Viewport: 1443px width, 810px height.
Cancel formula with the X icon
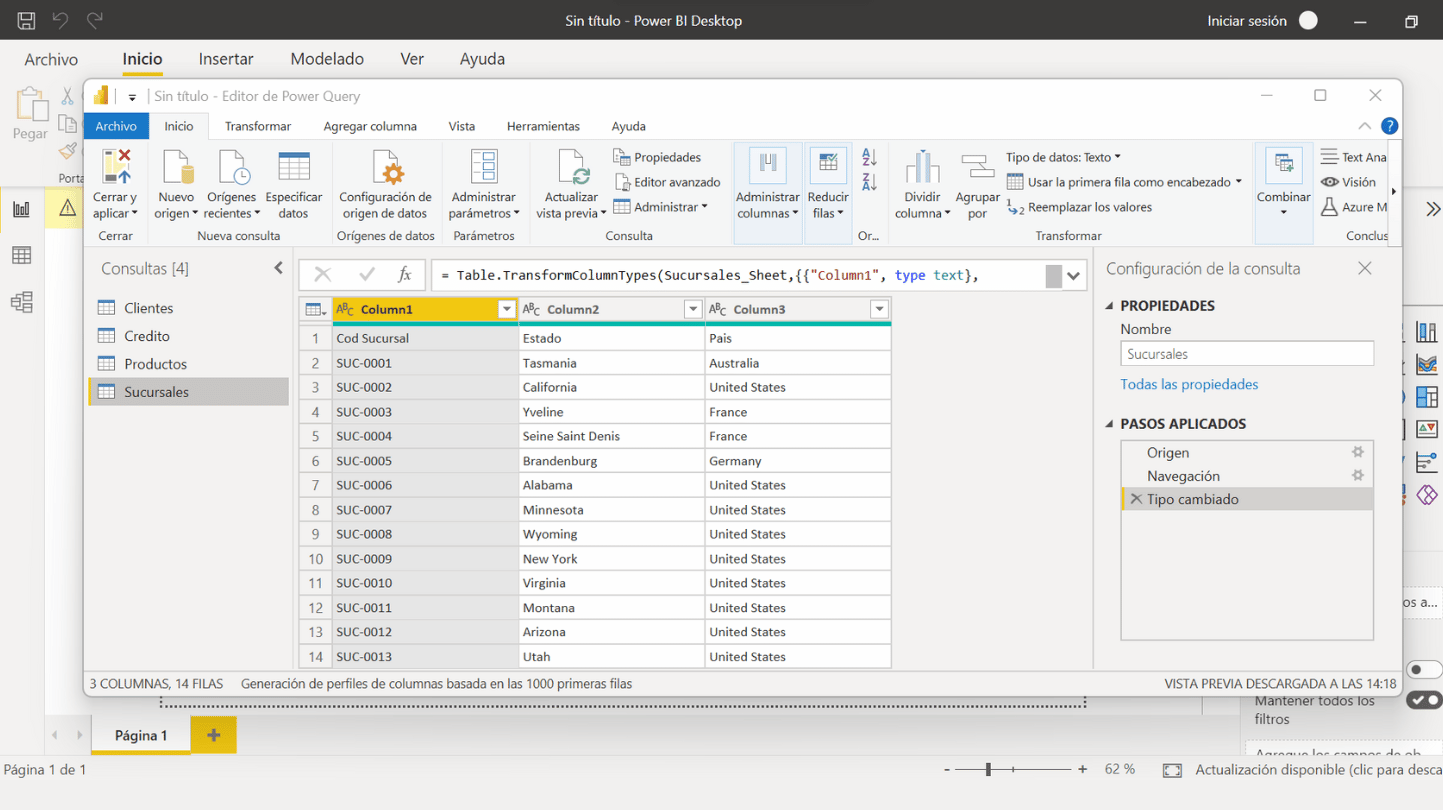click(x=322, y=275)
